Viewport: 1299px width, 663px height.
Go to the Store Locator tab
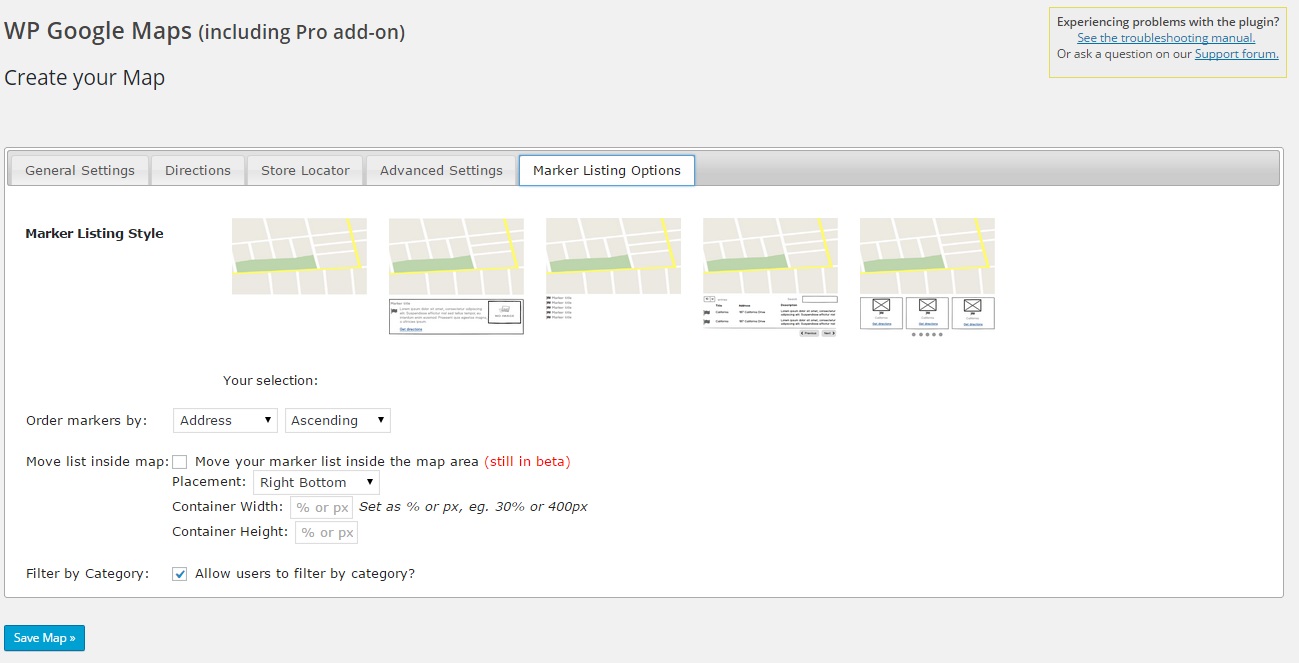305,171
